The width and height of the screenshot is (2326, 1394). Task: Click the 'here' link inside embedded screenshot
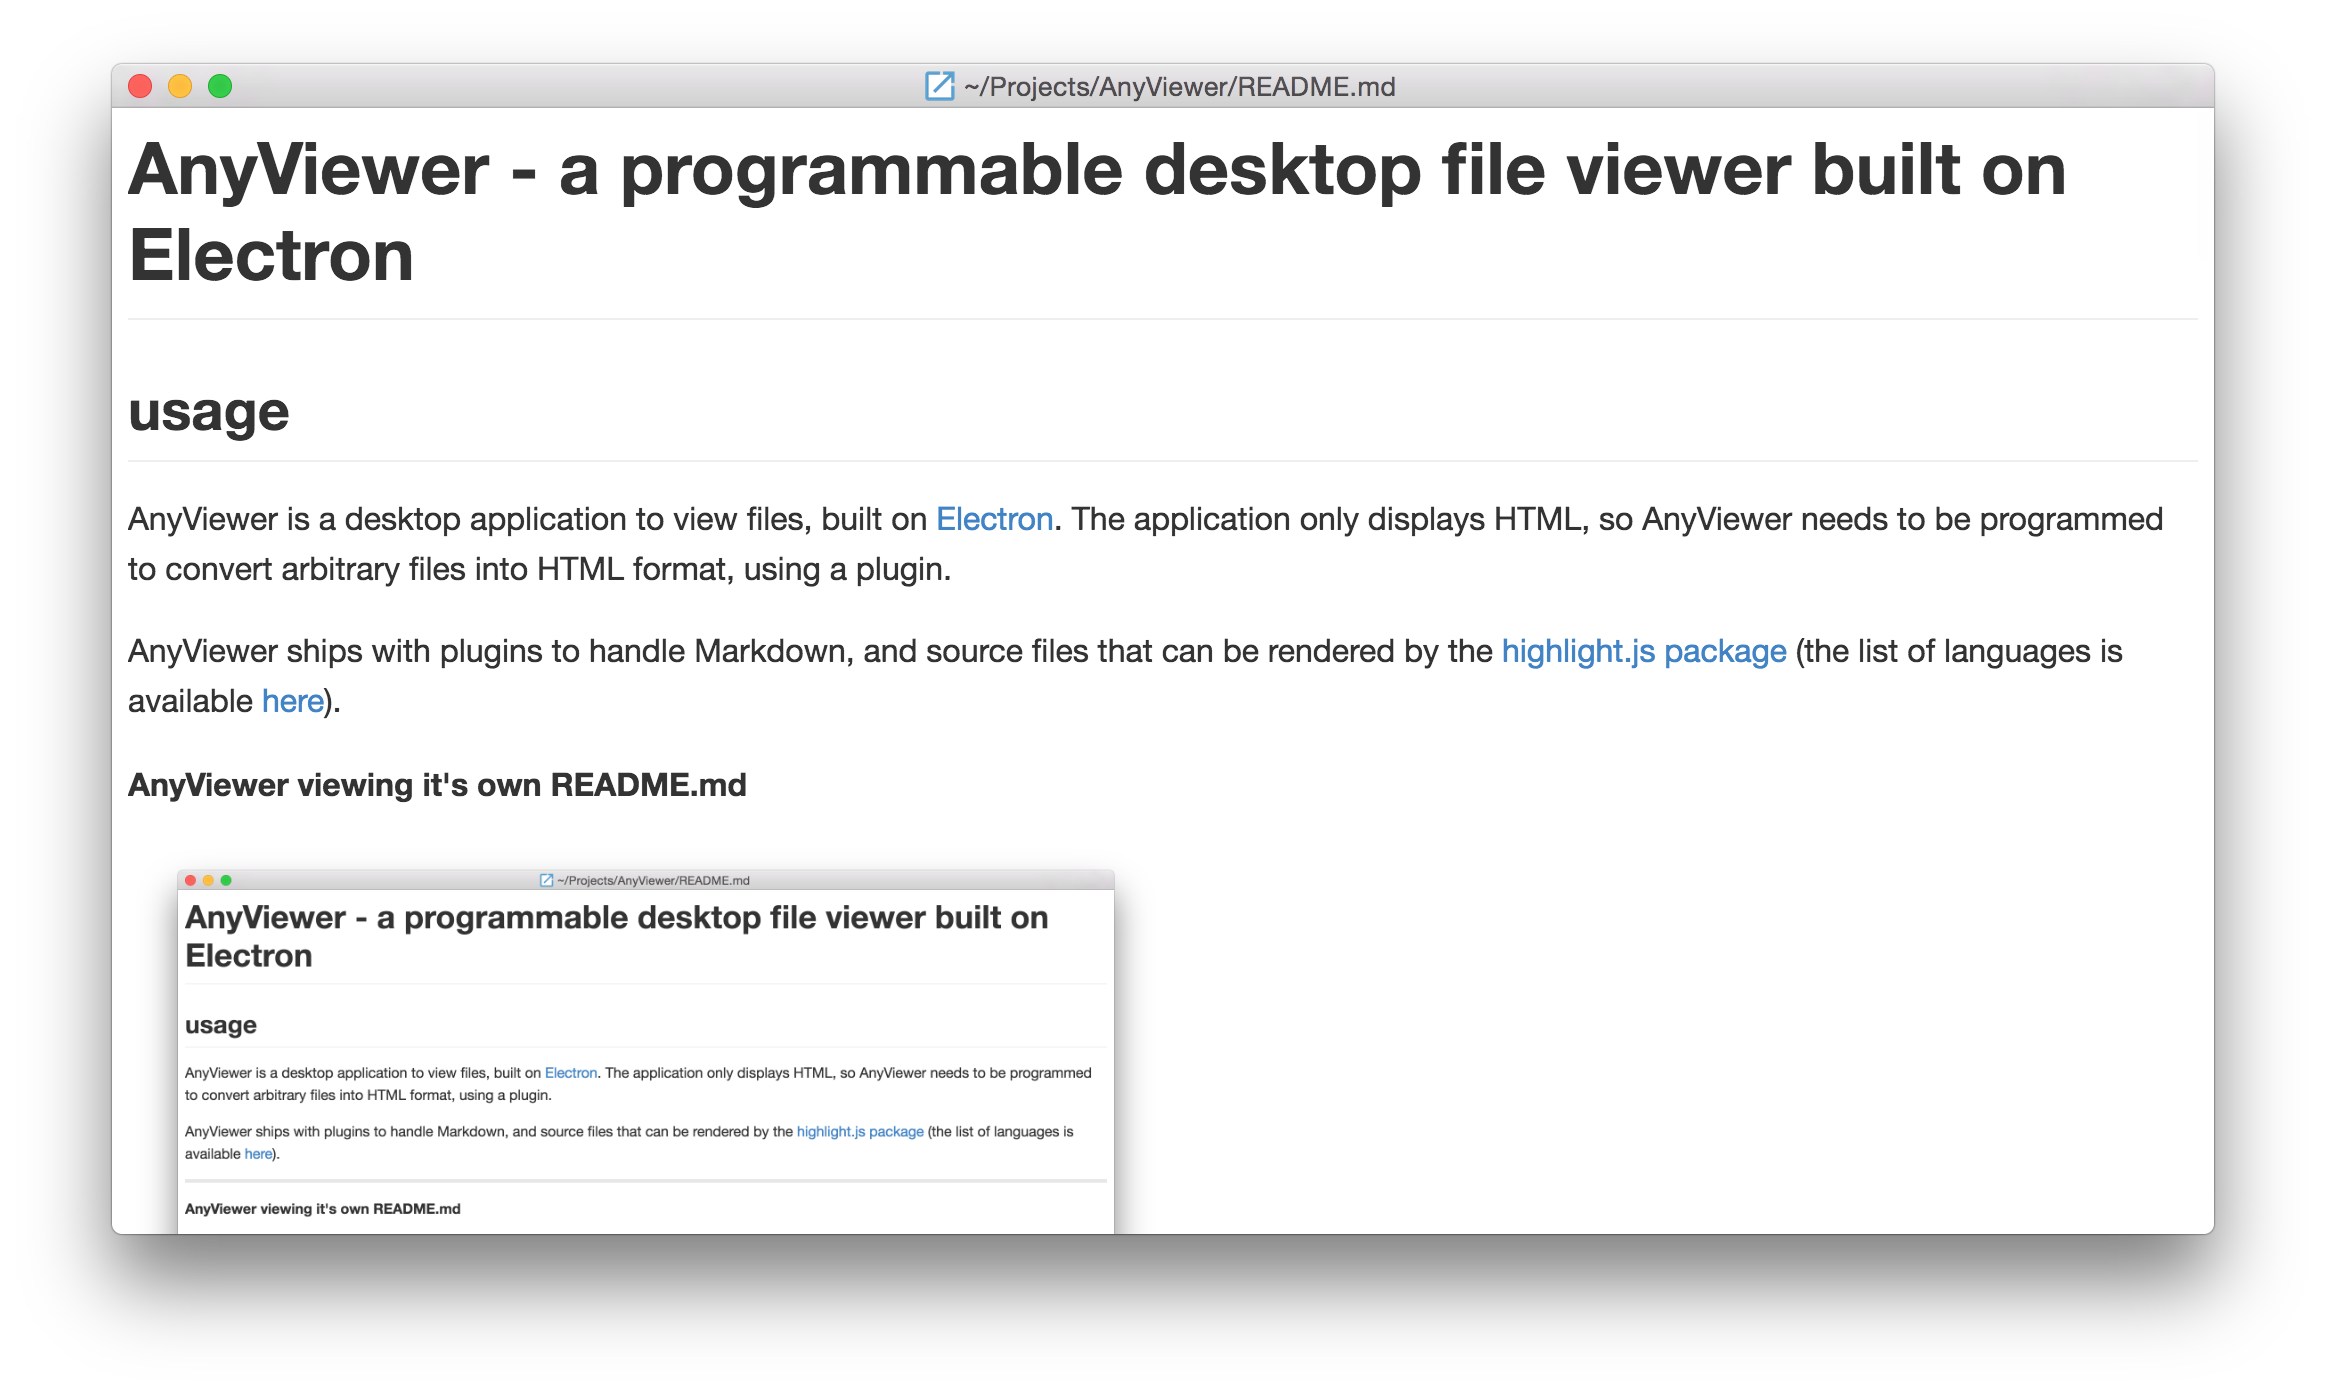point(258,1154)
